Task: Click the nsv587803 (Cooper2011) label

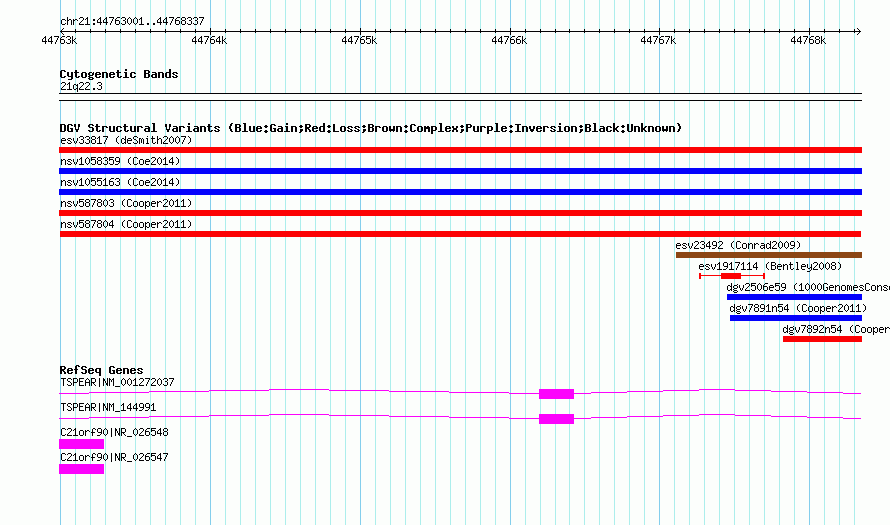Action: coord(126,203)
